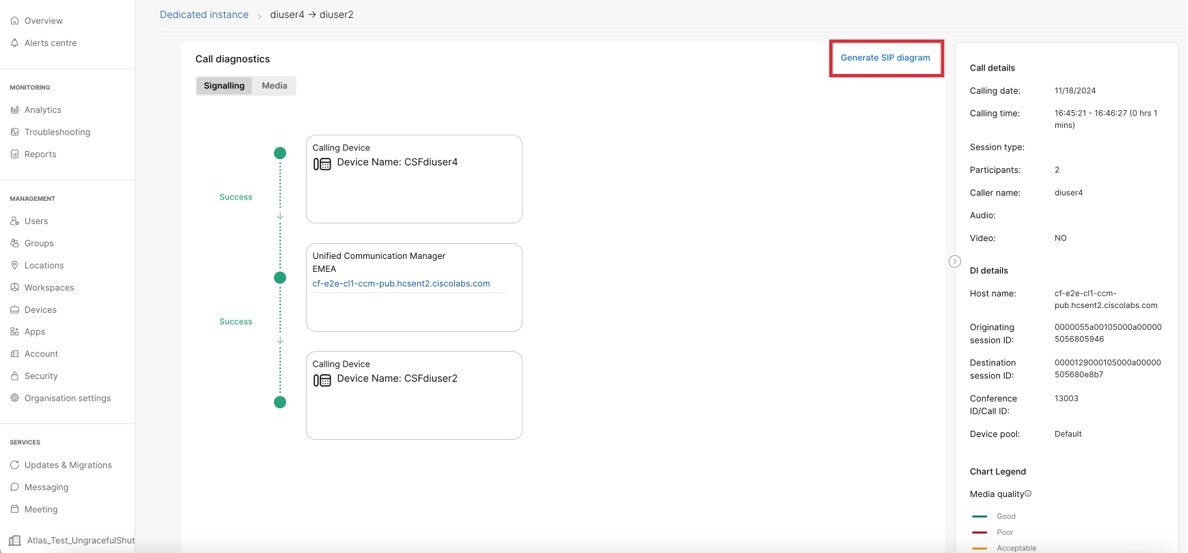This screenshot has height=553, width=1188.
Task: Open Organisation settings gear icon
Action: [15, 398]
